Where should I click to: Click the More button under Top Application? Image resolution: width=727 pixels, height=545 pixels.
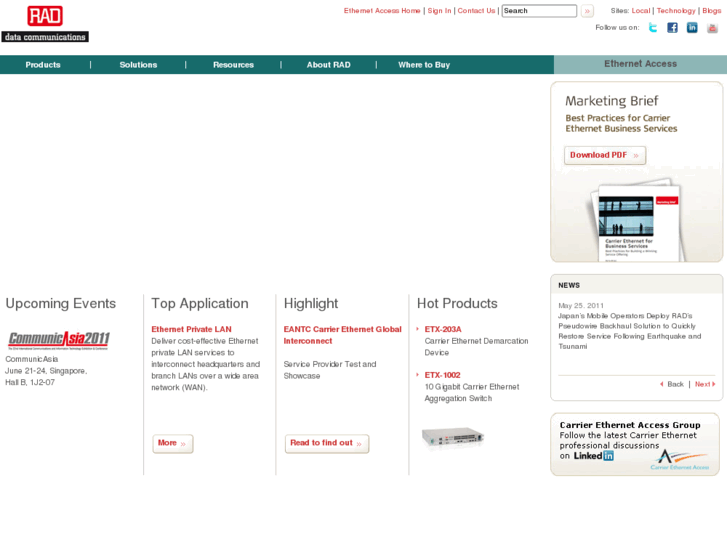pos(172,443)
